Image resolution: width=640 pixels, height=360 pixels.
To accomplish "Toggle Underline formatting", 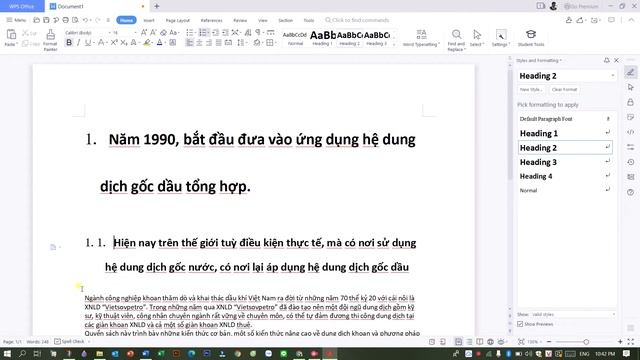I will pos(87,42).
